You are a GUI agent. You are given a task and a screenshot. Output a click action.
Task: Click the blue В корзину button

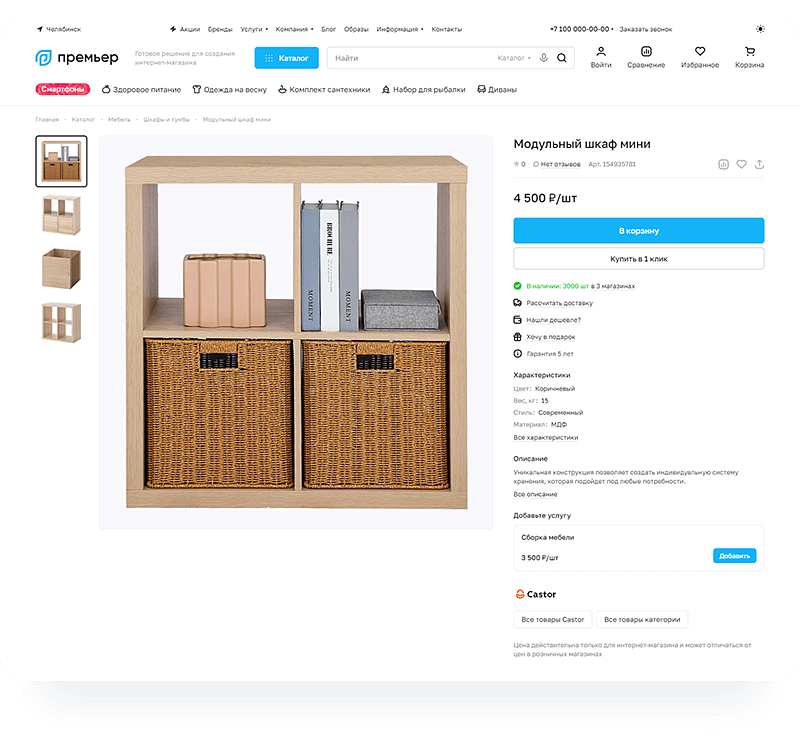pyautogui.click(x=638, y=231)
